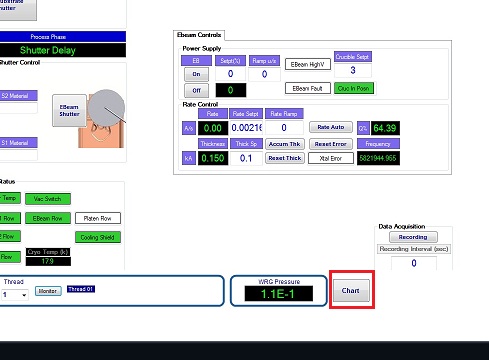Edit the Rate Setpt value field
This screenshot has width=489, height=360.
point(246,128)
